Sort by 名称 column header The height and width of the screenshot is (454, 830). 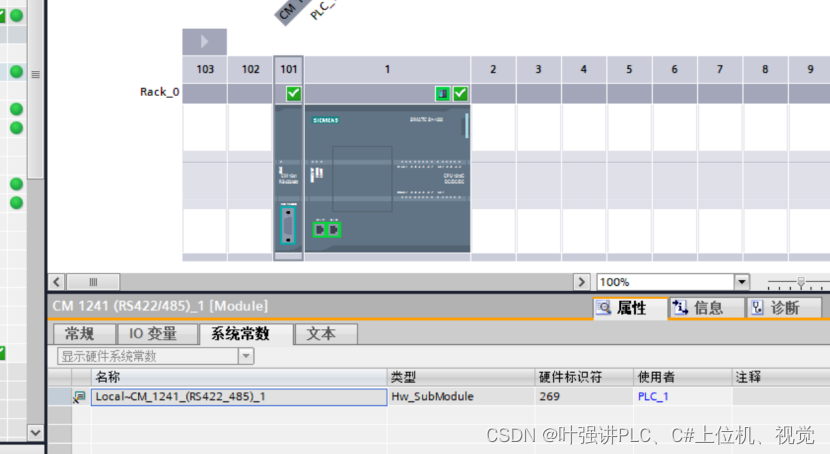point(240,377)
